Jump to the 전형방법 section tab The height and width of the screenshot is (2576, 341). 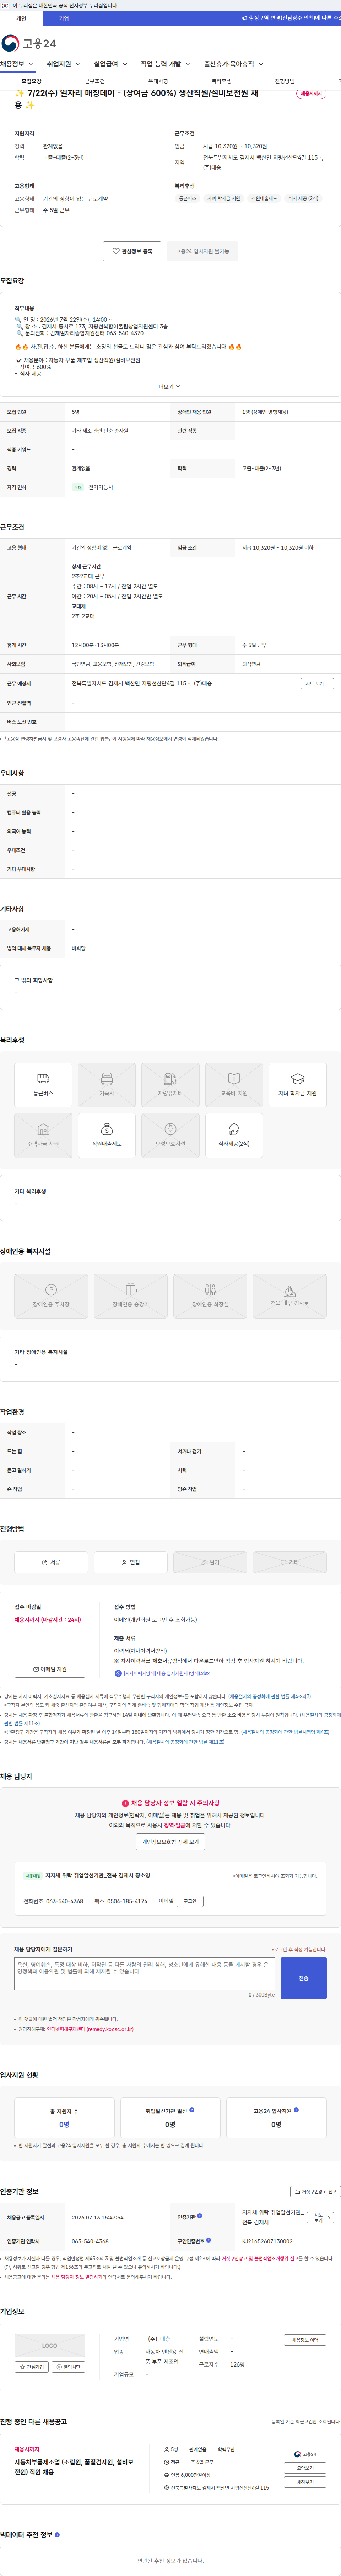pos(285,81)
